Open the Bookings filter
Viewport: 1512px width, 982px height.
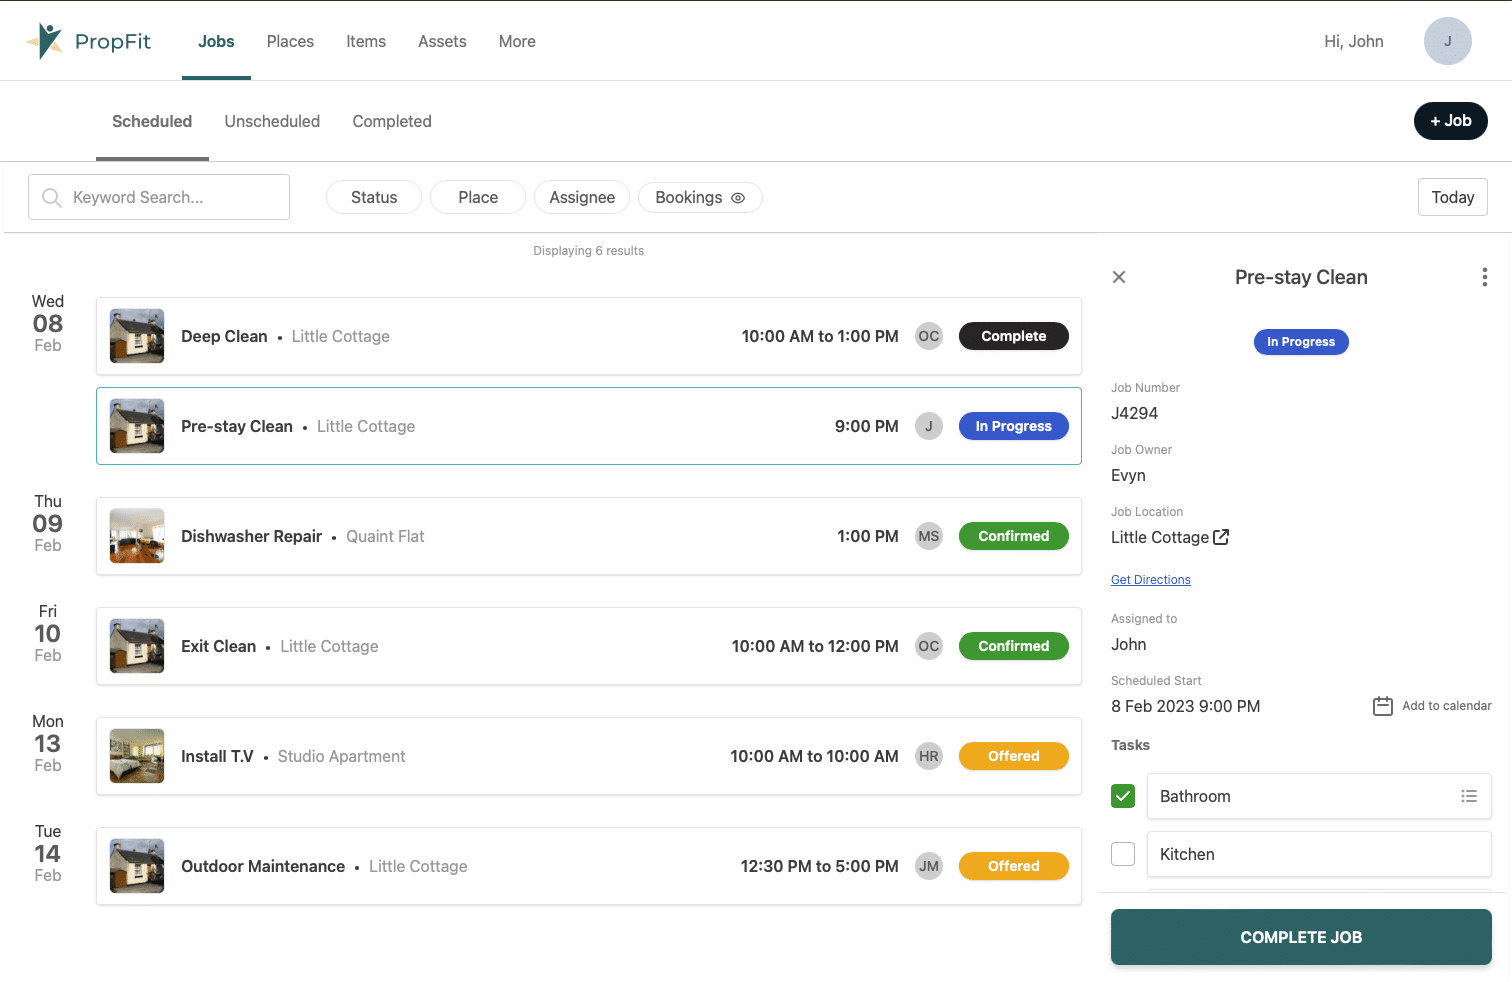click(700, 198)
